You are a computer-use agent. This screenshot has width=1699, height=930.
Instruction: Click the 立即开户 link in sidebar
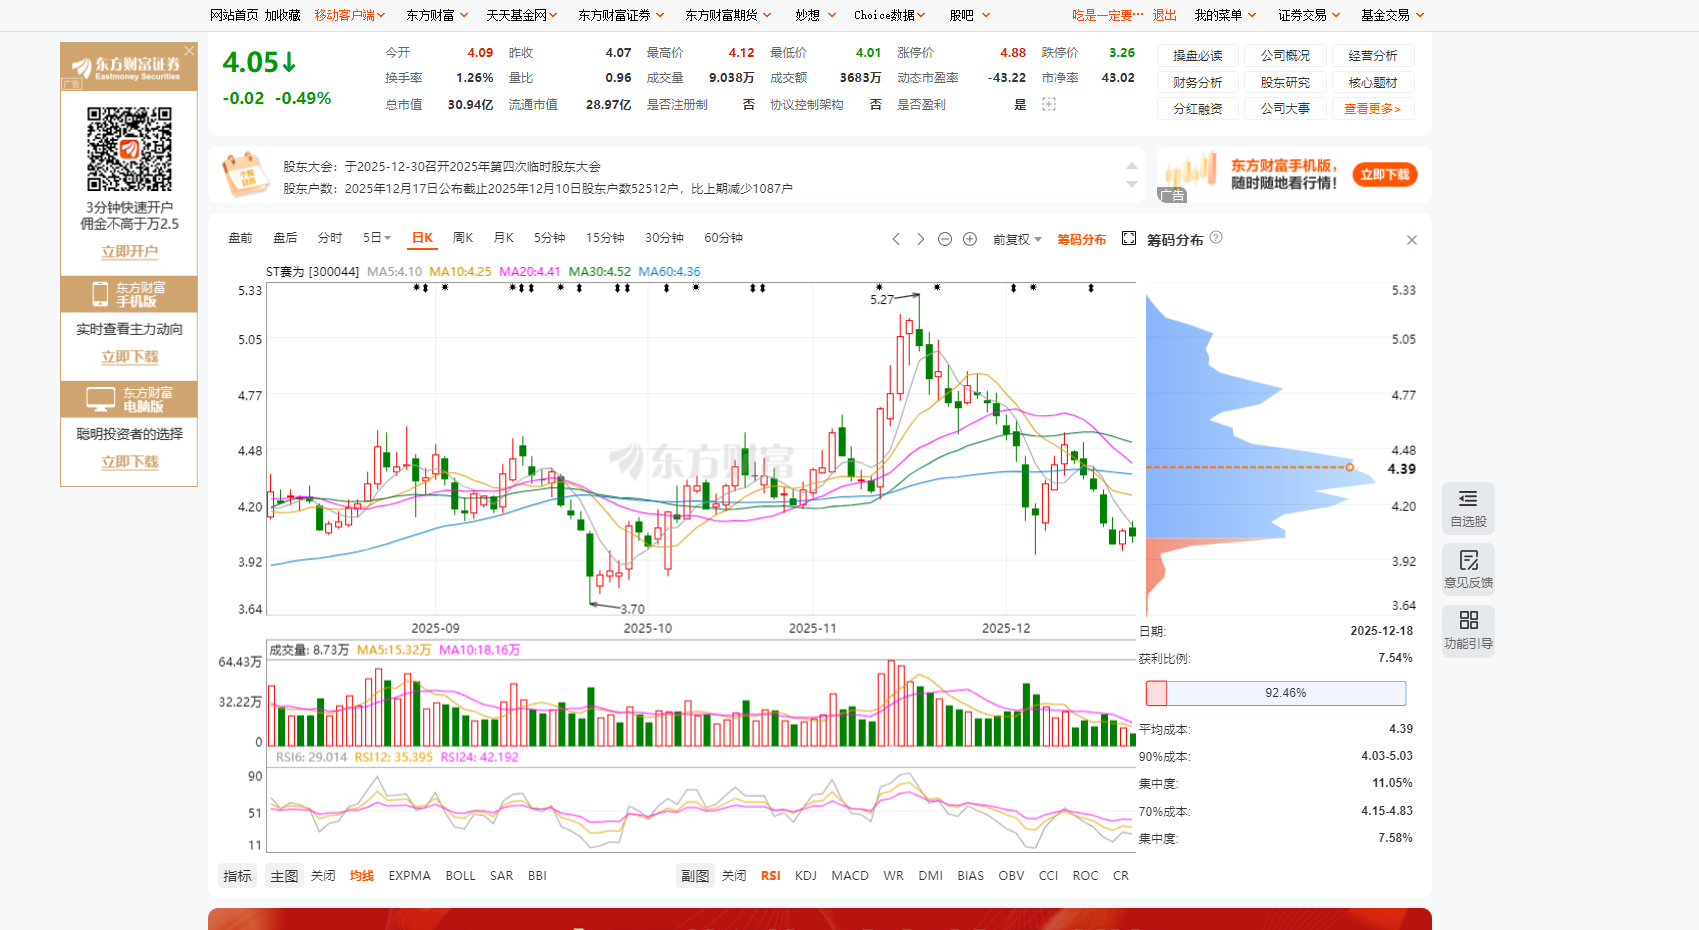point(129,252)
